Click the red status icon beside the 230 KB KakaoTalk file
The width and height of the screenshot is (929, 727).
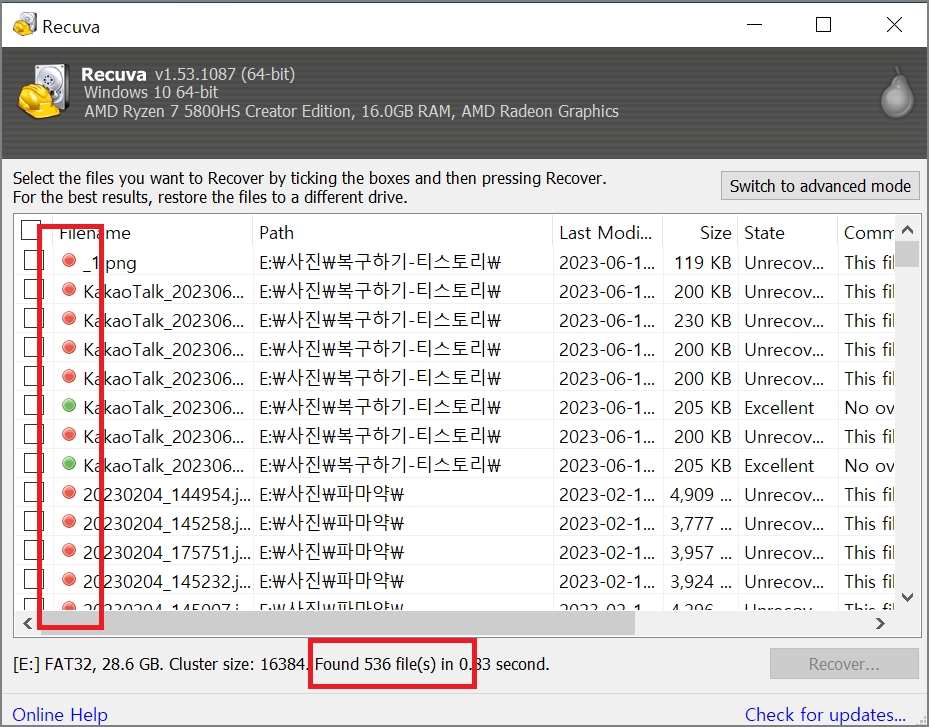click(69, 319)
